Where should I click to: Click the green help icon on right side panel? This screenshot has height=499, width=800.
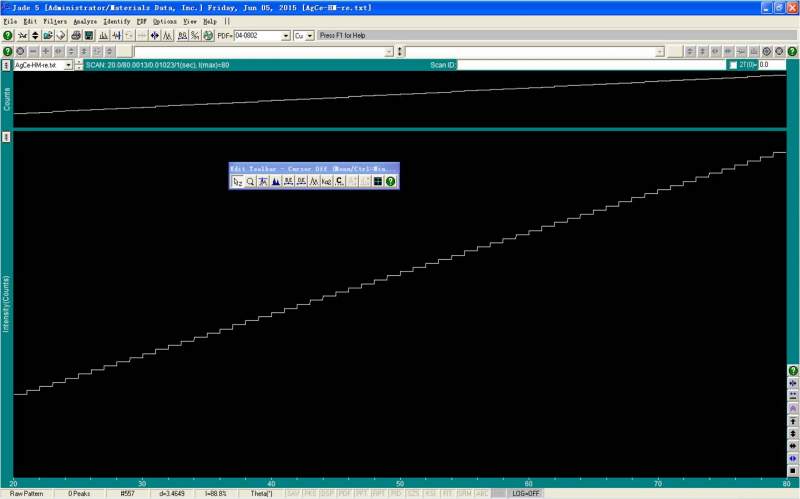793,370
